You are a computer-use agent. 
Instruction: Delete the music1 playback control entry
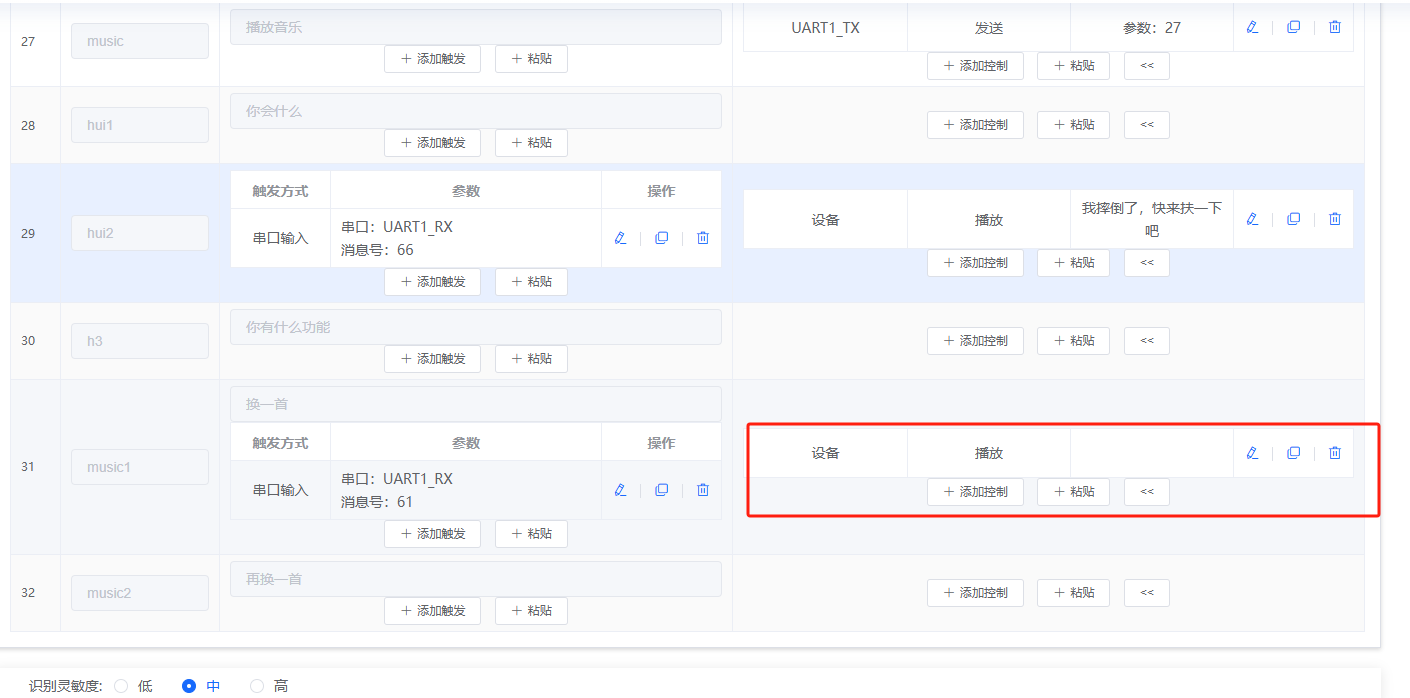(x=1334, y=453)
